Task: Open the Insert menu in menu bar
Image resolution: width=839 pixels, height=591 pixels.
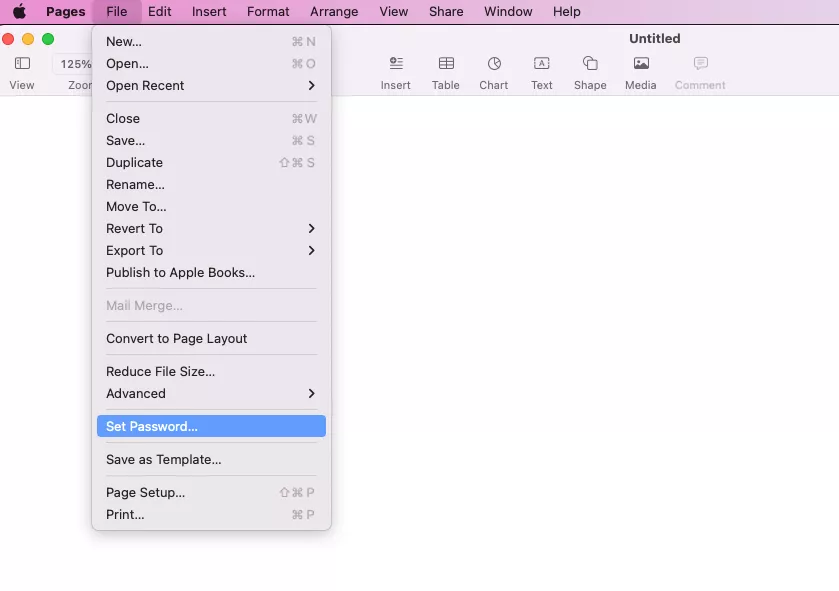Action: (209, 11)
